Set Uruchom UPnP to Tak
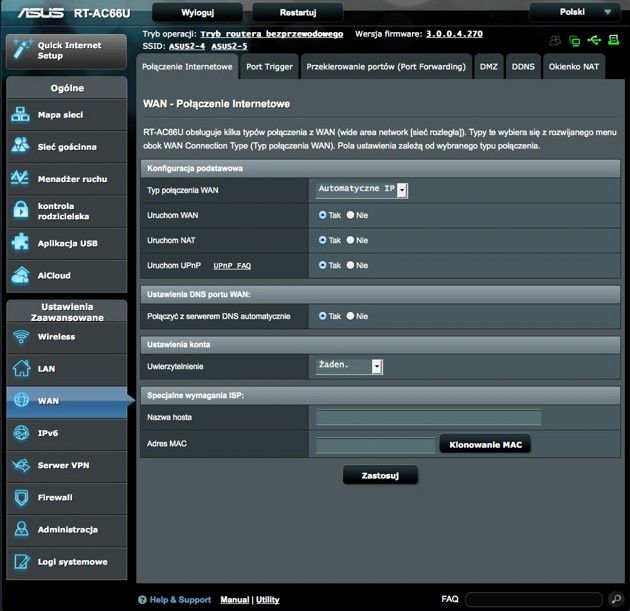The image size is (630, 611). click(322, 265)
